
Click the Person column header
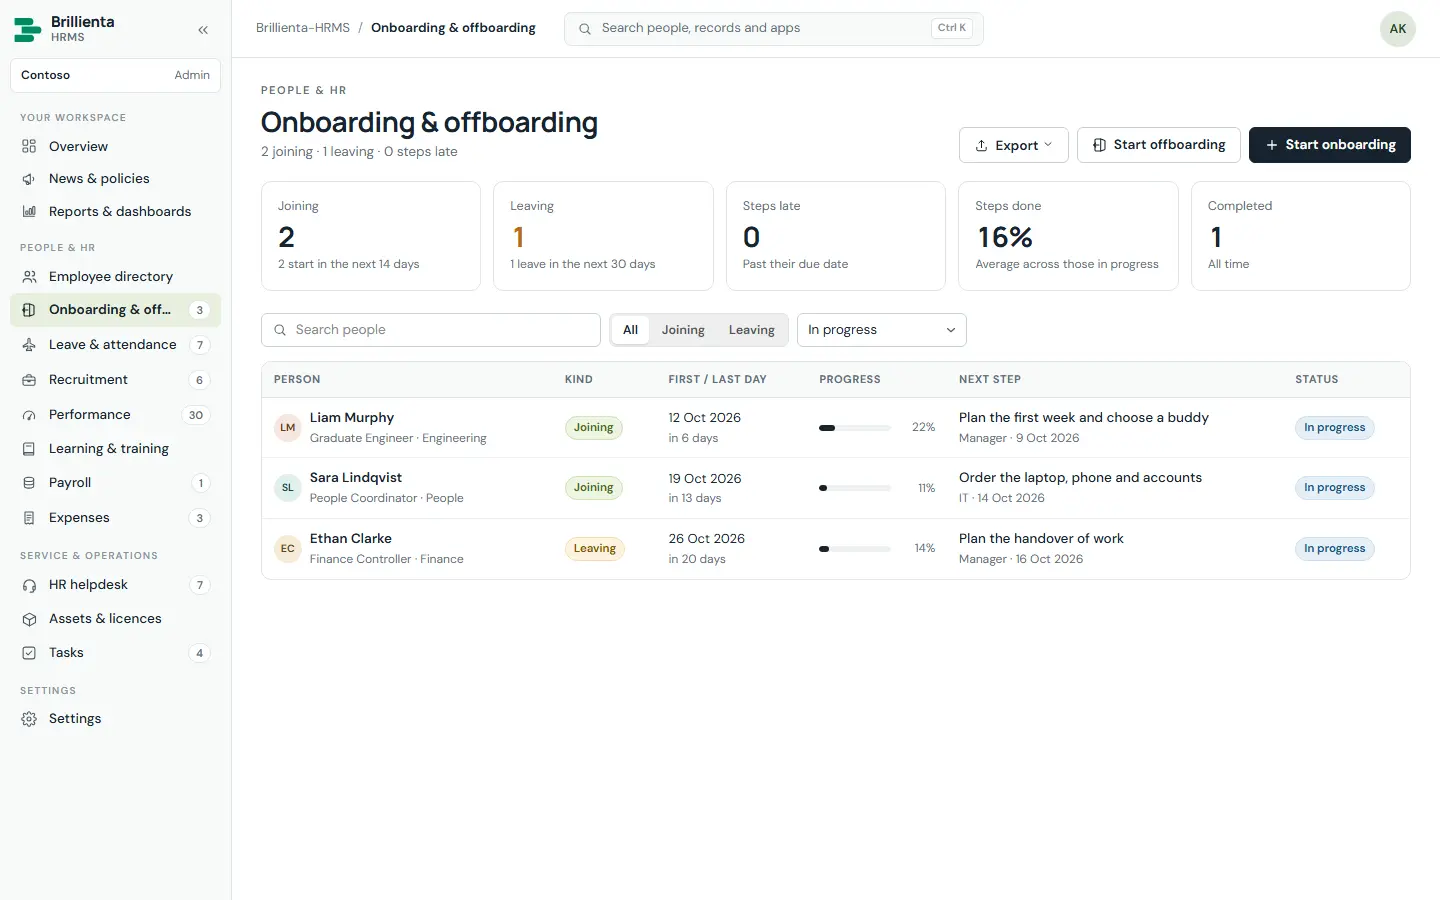297,380
